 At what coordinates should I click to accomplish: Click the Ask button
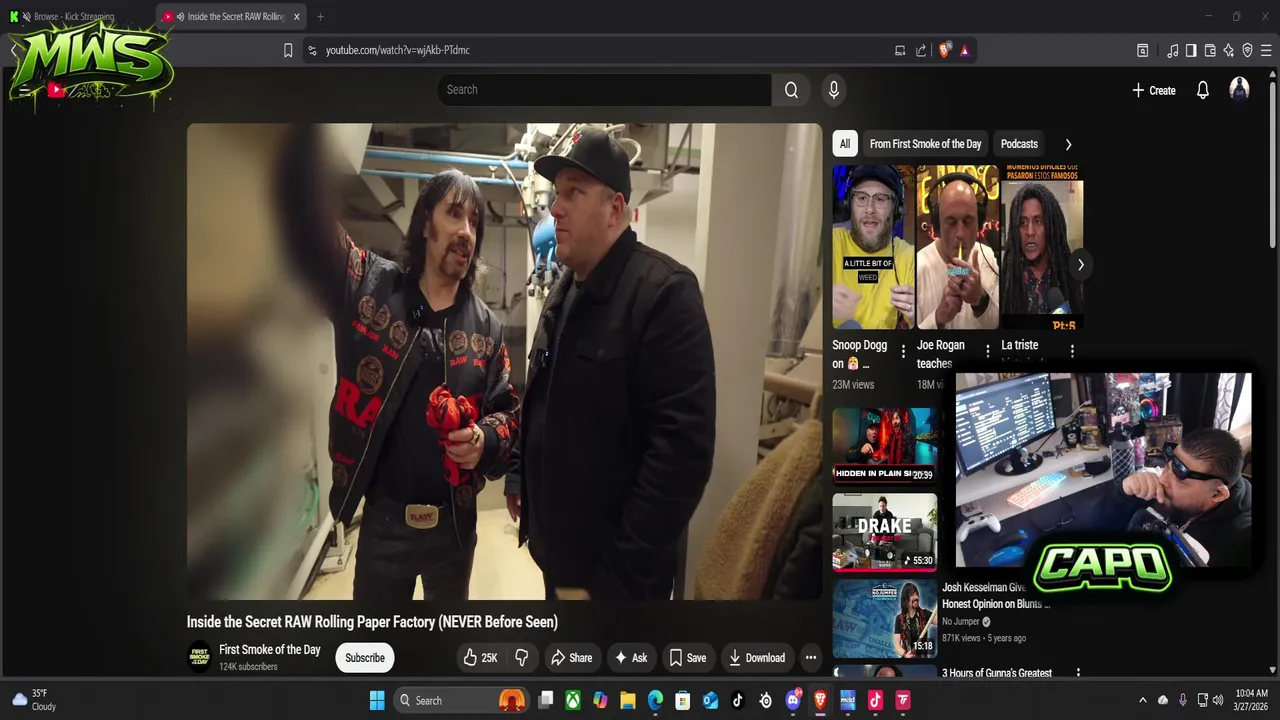click(631, 658)
